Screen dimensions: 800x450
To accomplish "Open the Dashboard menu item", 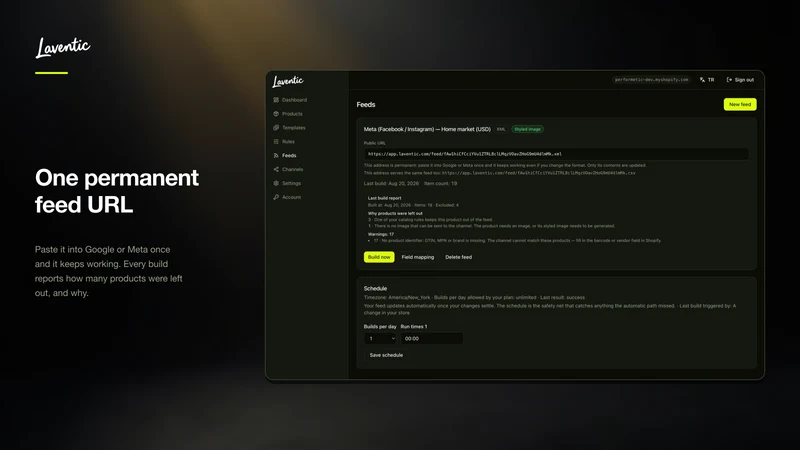I will (294, 100).
